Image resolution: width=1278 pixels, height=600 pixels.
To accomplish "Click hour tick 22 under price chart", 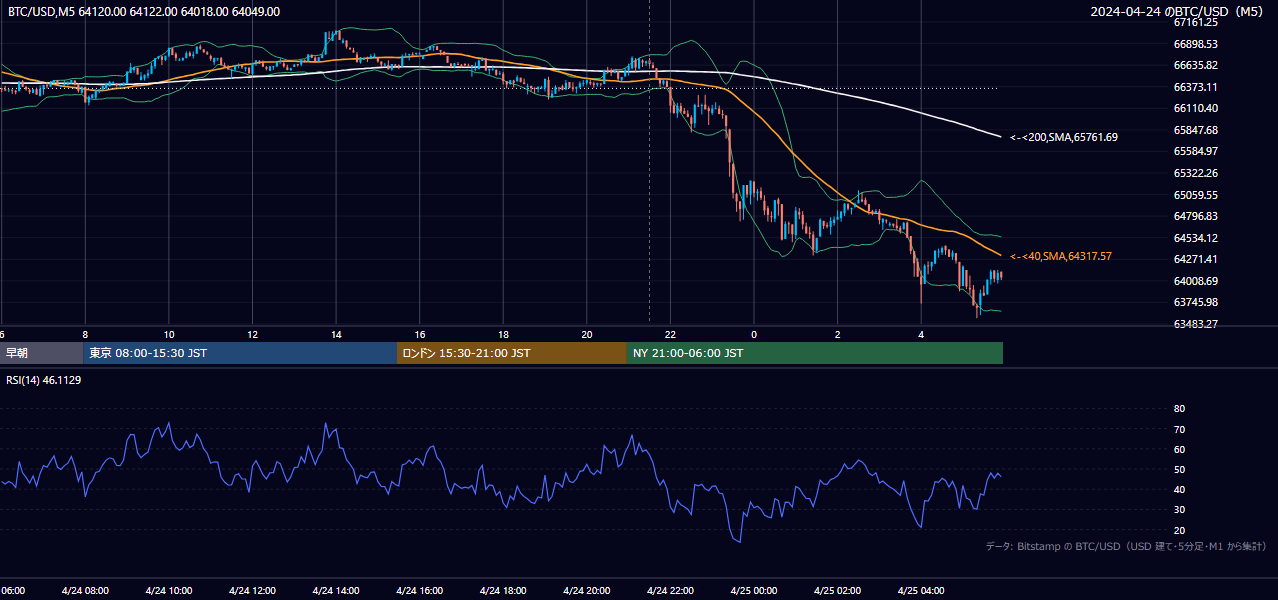I will (670, 334).
